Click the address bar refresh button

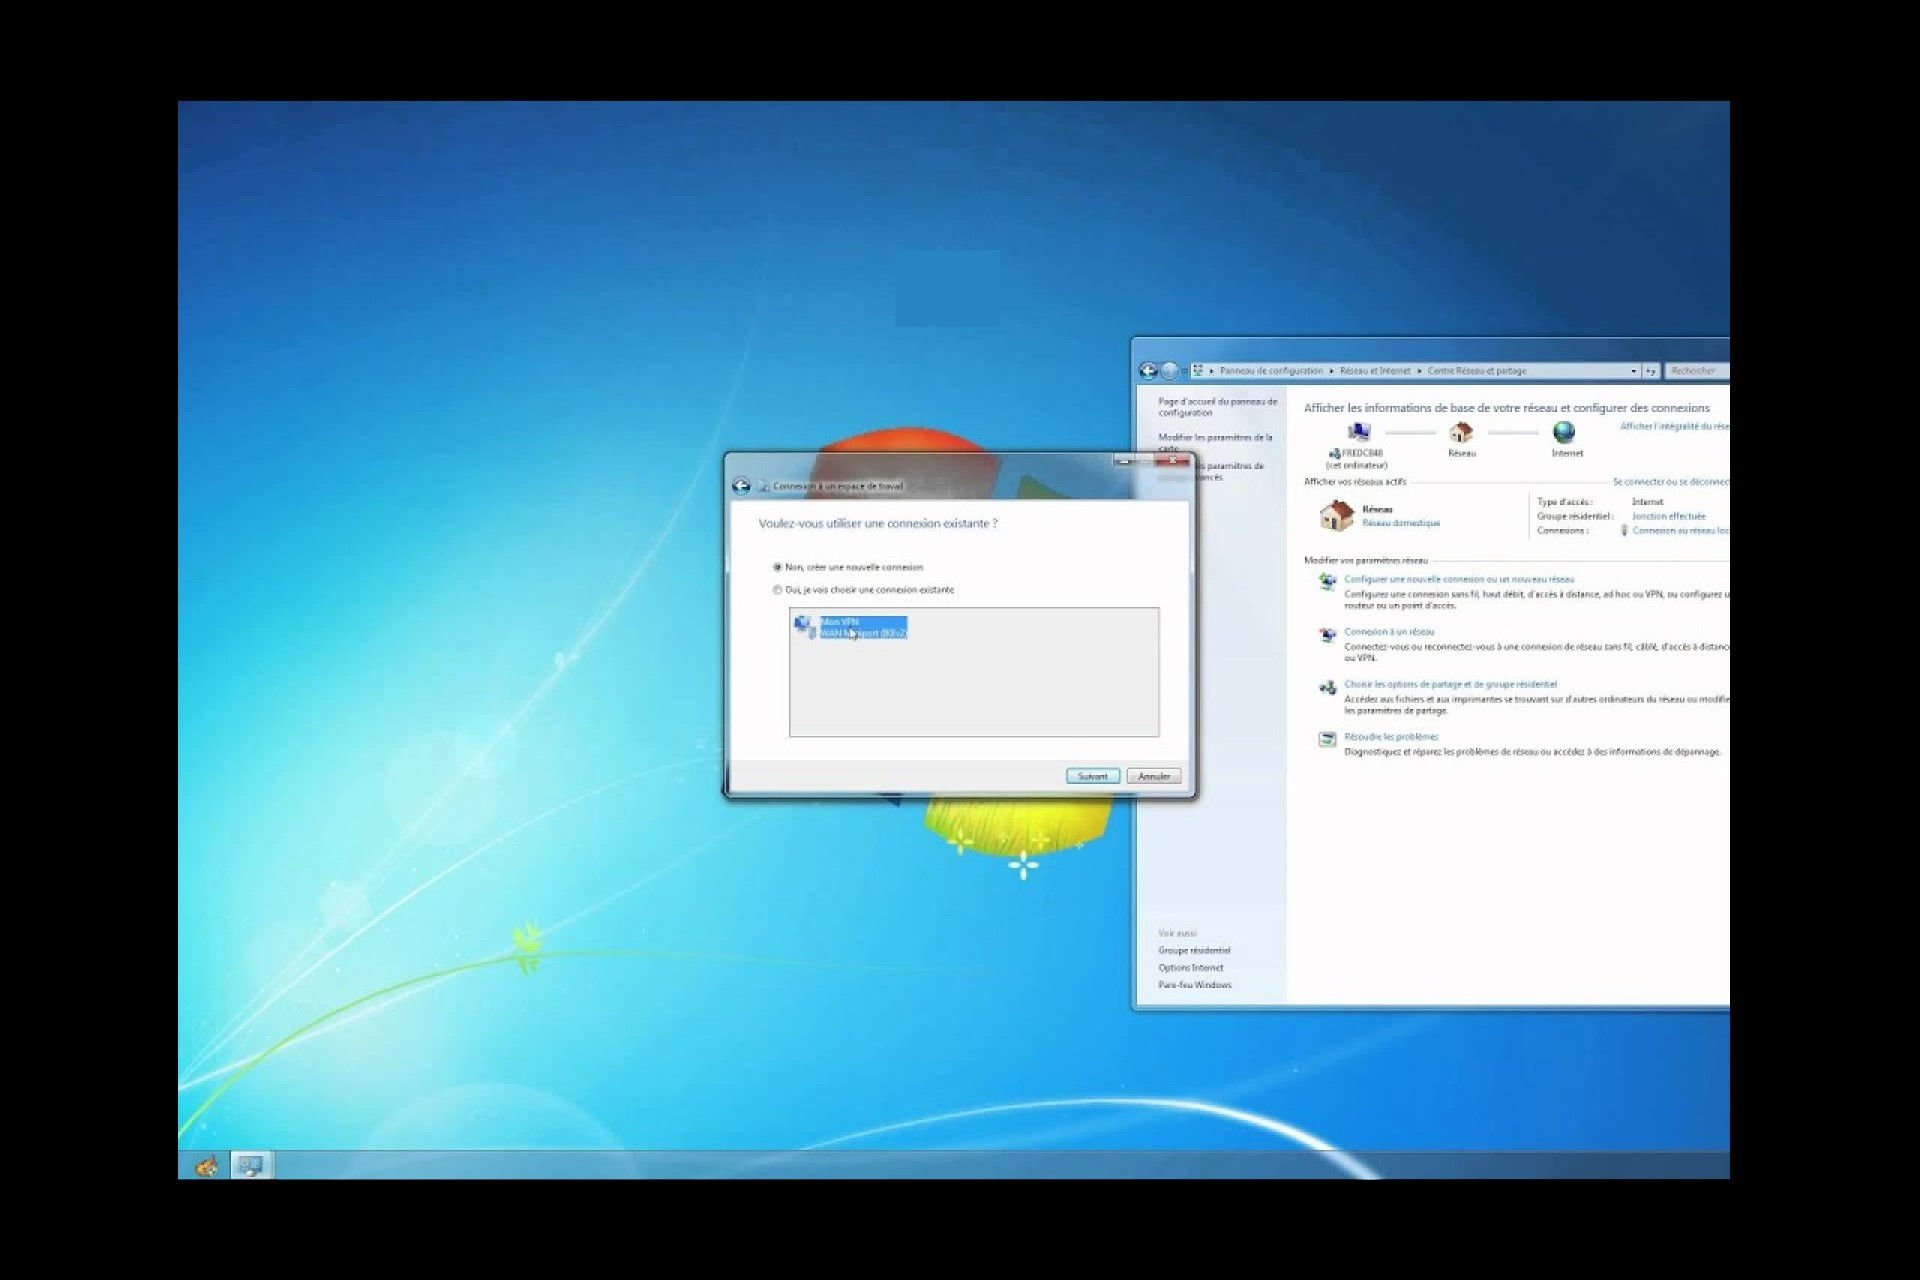[1651, 371]
